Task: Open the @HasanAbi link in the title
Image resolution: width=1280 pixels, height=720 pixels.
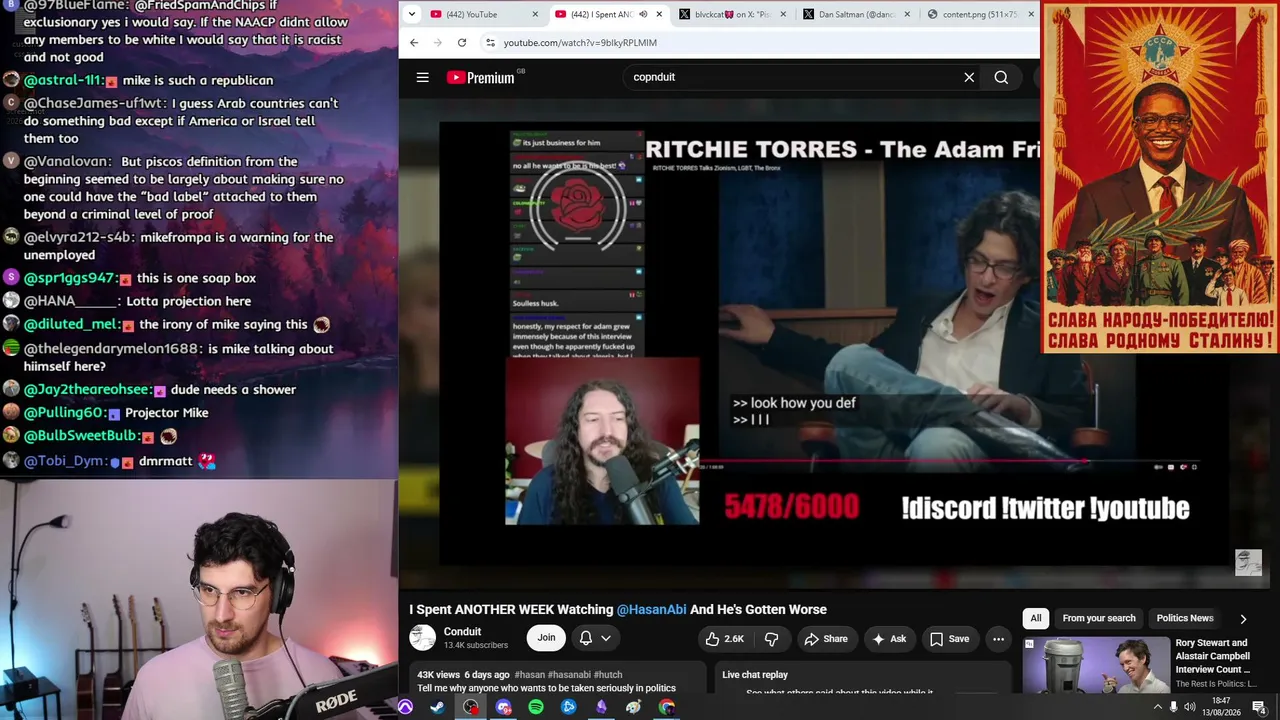Action: pos(652,610)
